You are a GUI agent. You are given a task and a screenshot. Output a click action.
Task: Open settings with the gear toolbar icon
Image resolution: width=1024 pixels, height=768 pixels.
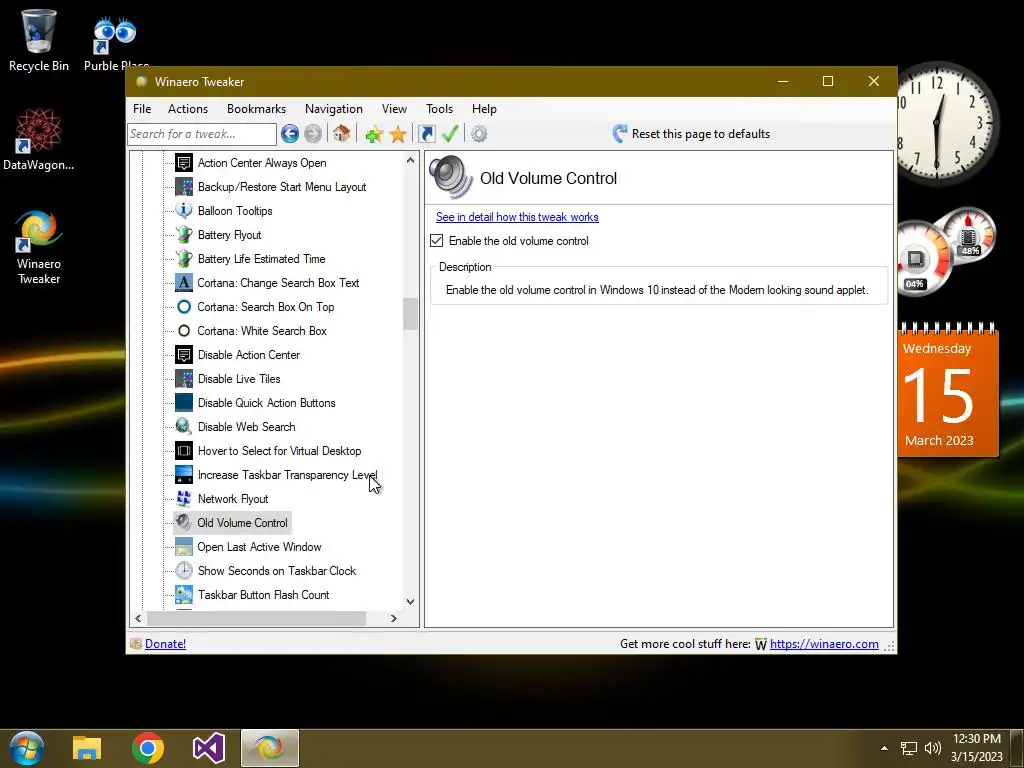pos(479,134)
